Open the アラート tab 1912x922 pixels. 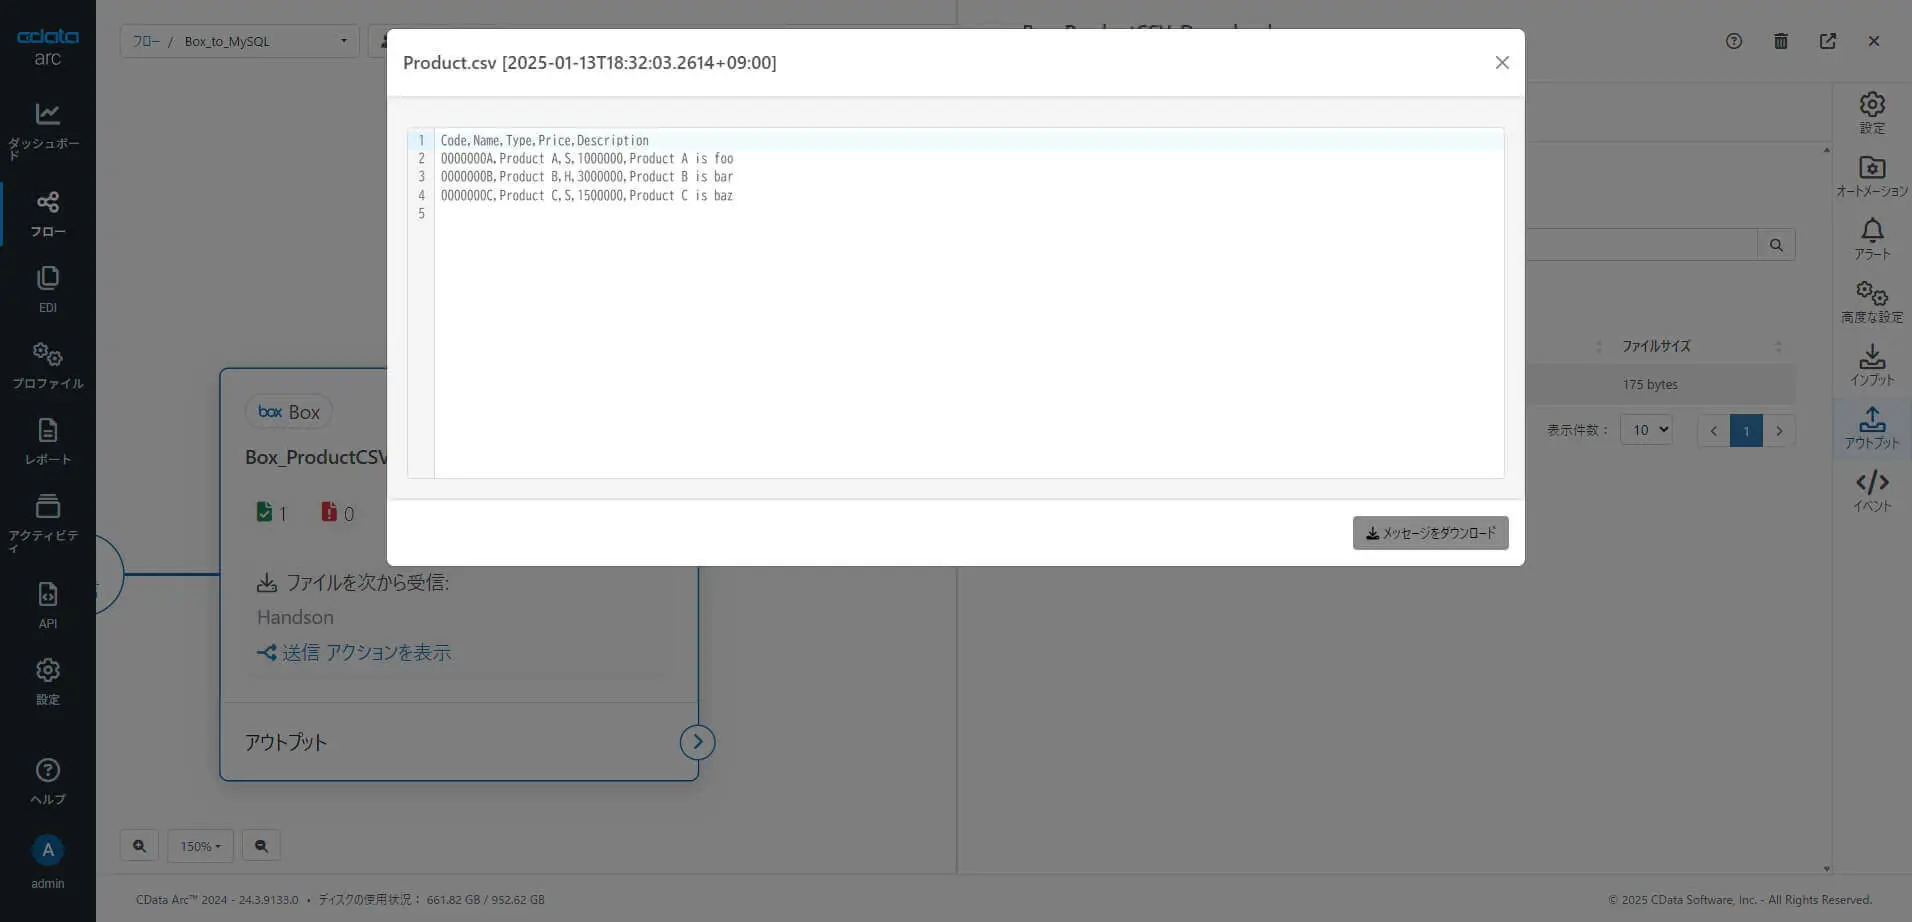point(1872,239)
